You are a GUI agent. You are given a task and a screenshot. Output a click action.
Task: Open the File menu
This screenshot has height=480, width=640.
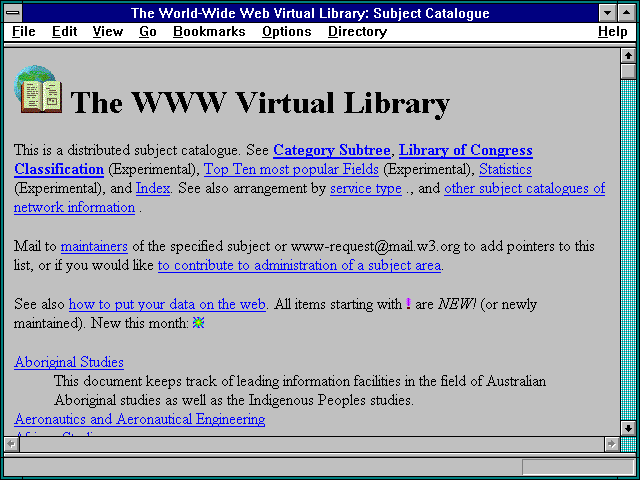[x=24, y=31]
